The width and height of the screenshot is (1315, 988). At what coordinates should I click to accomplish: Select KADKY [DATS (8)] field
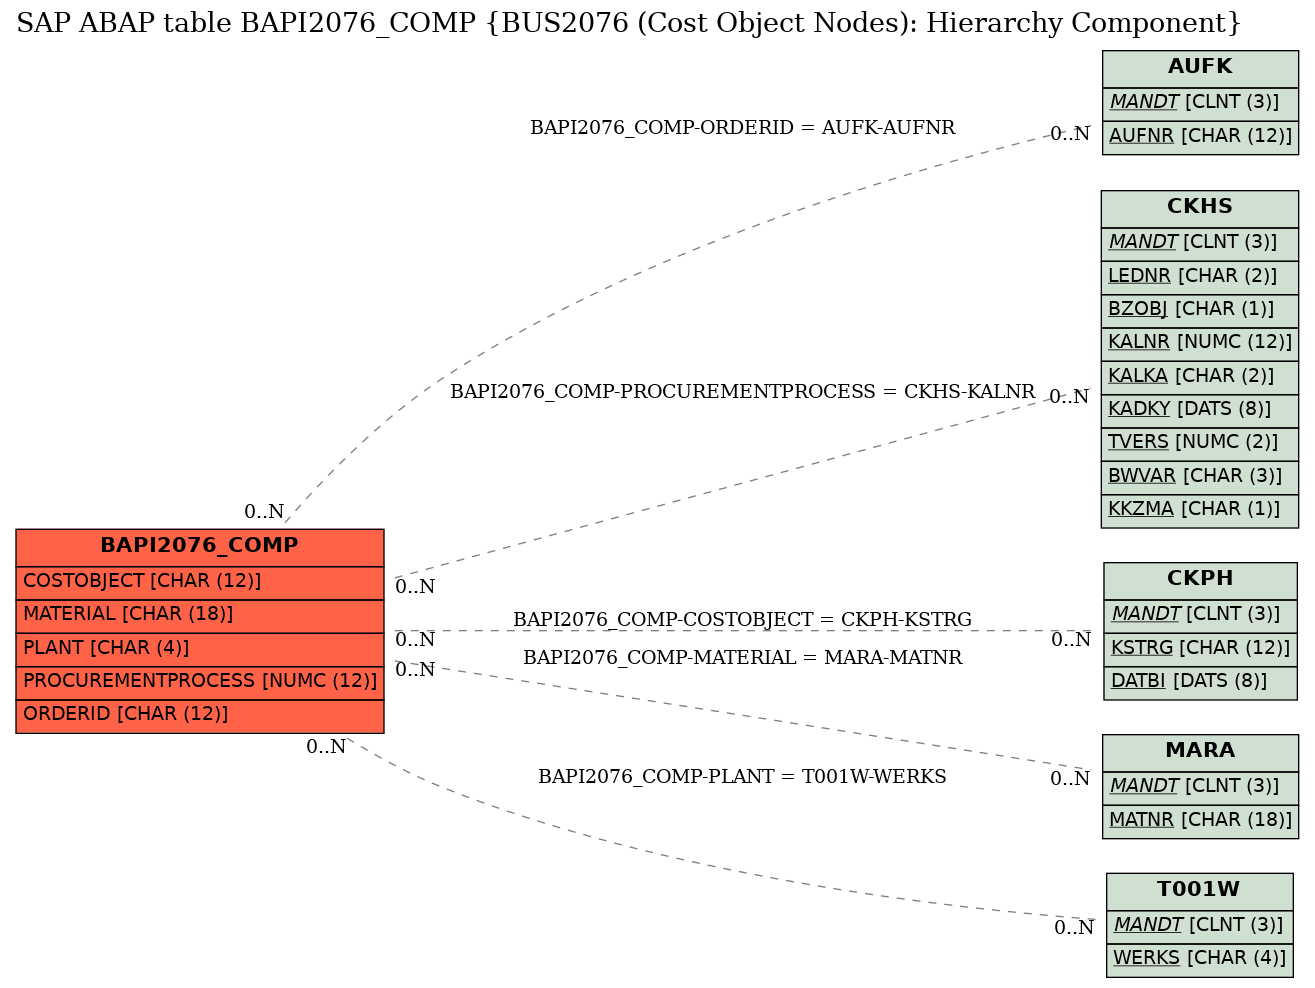point(1200,410)
